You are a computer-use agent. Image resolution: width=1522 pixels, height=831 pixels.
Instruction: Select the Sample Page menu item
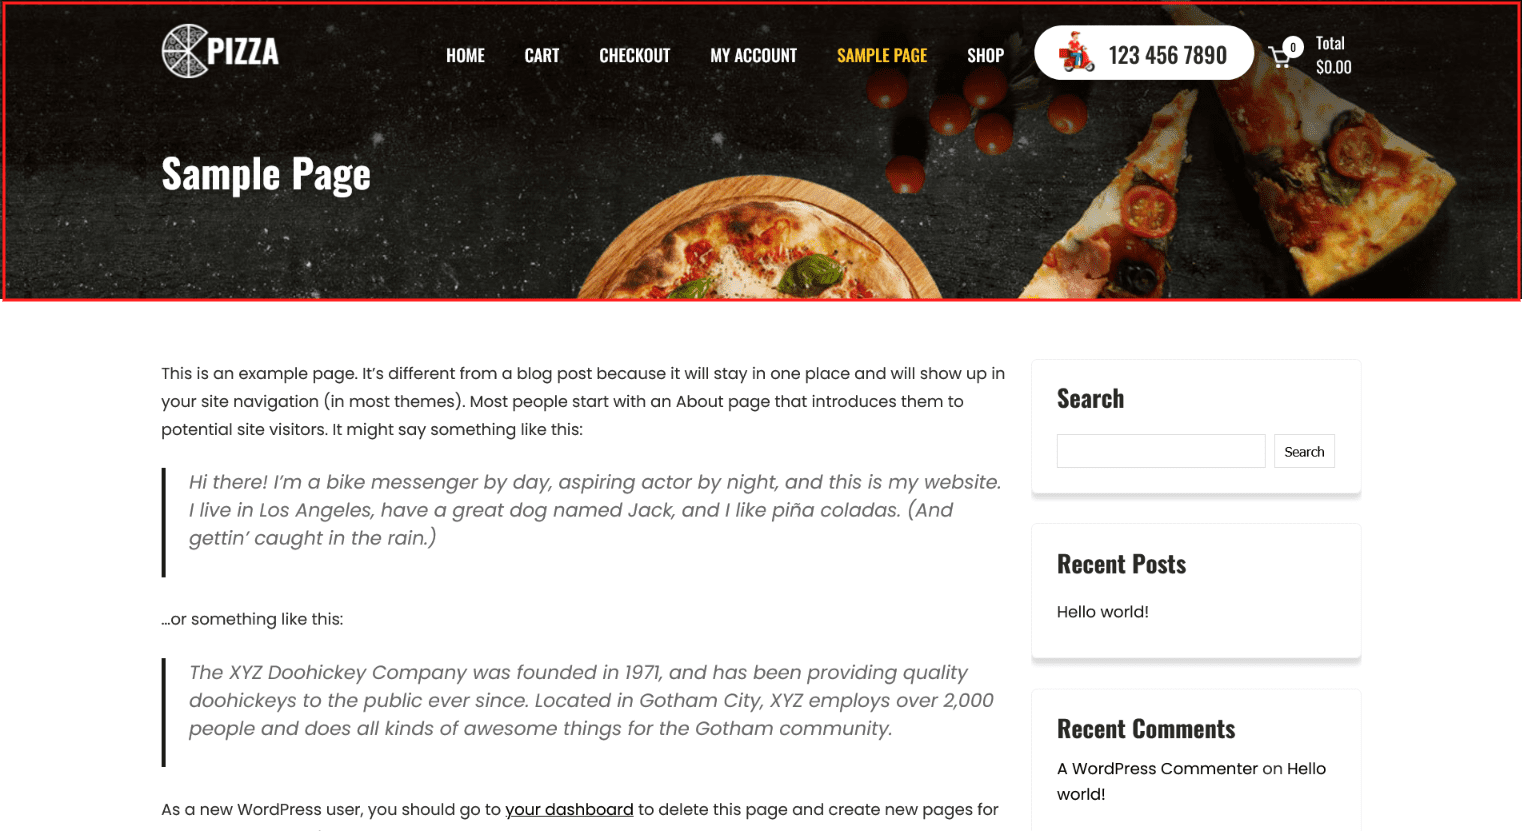(x=882, y=56)
